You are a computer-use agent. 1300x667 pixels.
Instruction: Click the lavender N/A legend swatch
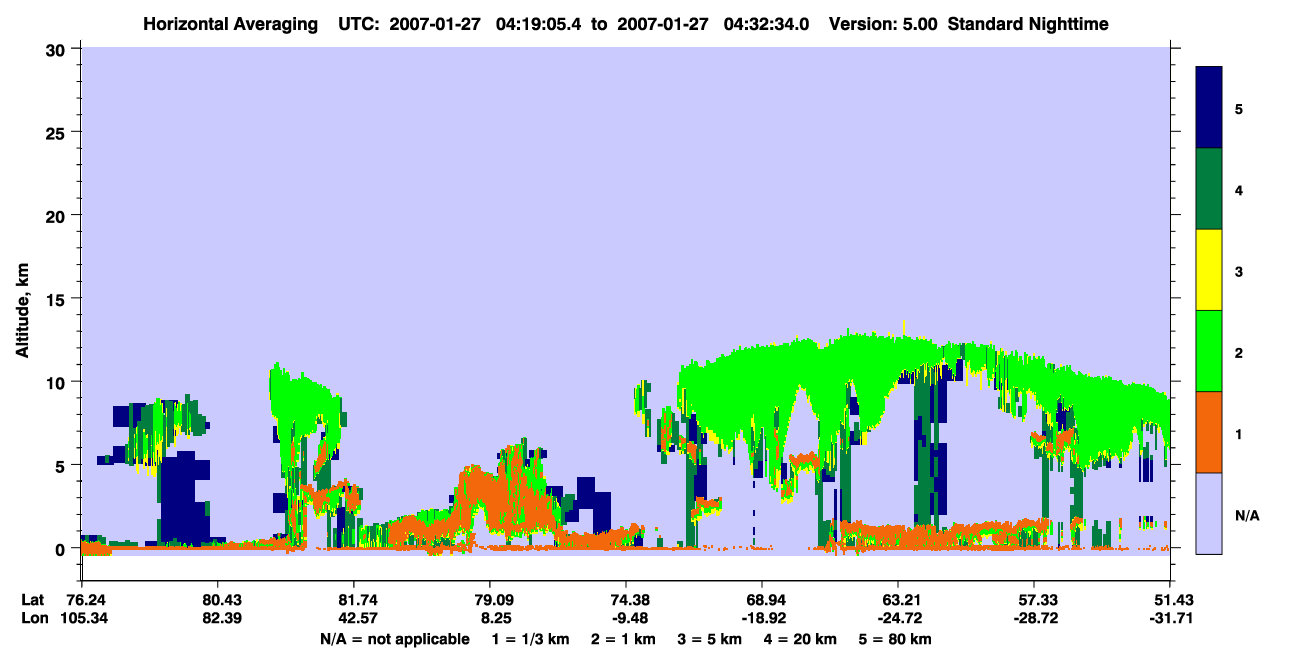pyautogui.click(x=1209, y=513)
